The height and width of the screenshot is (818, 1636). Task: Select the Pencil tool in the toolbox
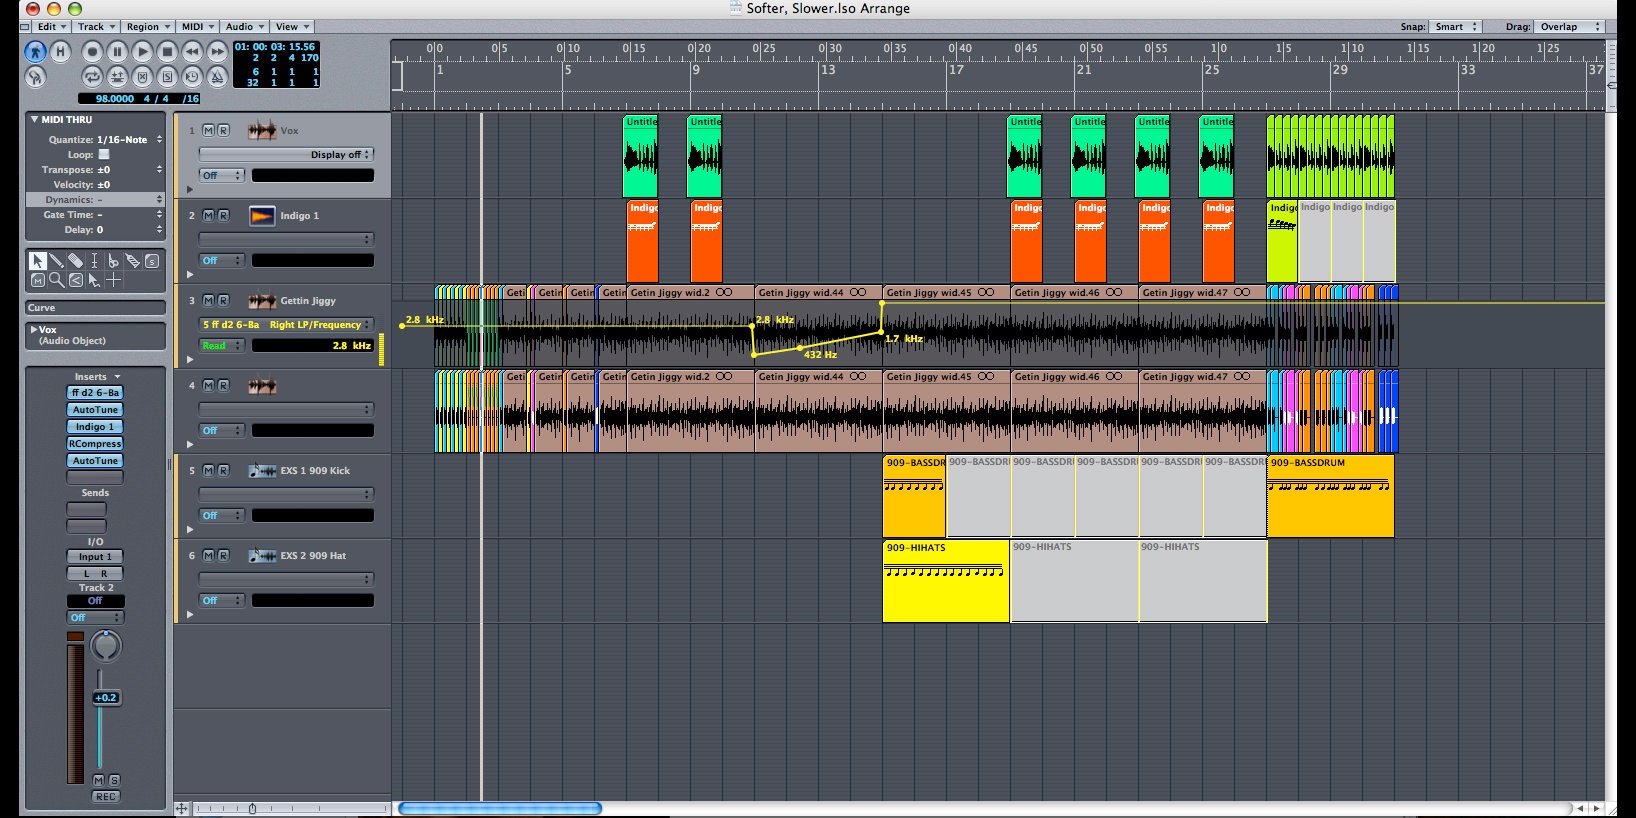pyautogui.click(x=56, y=261)
